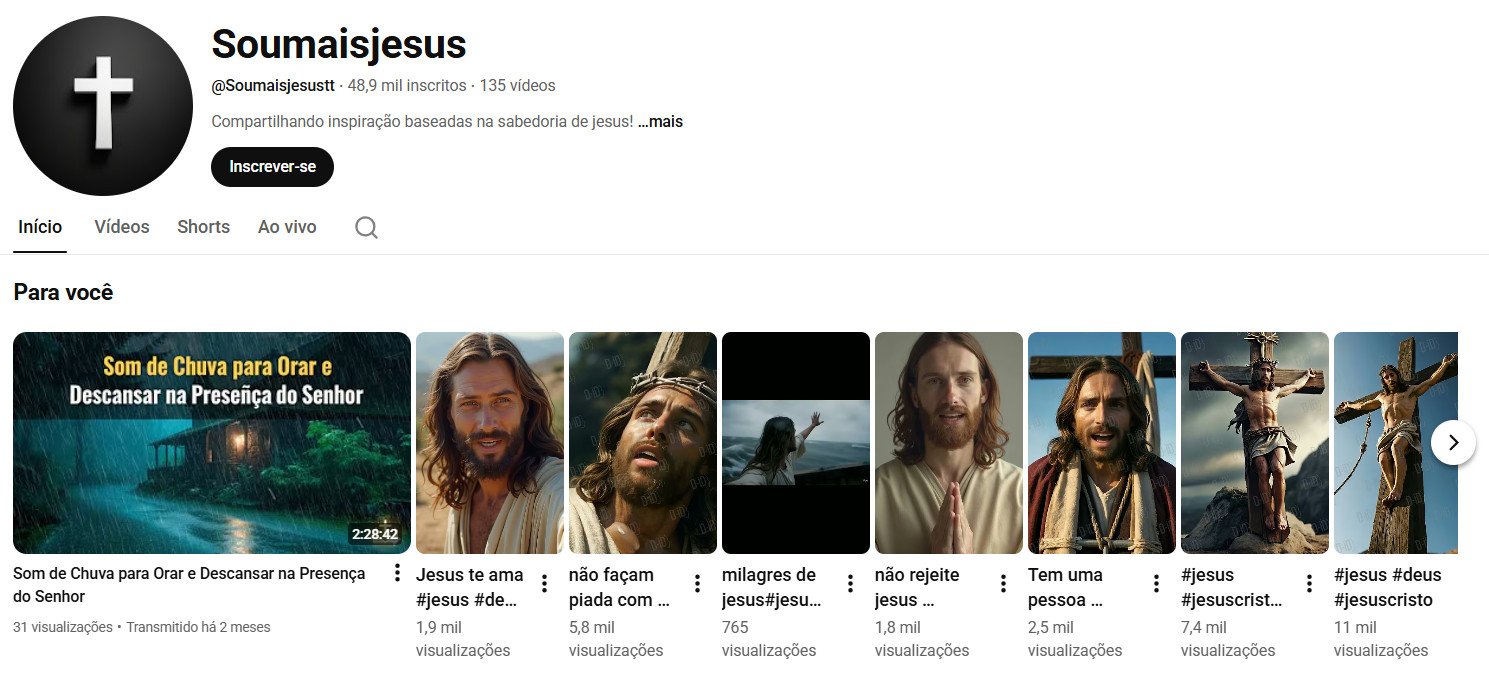Open options menu on '#jesus #jesuscrist' video

click(1309, 581)
